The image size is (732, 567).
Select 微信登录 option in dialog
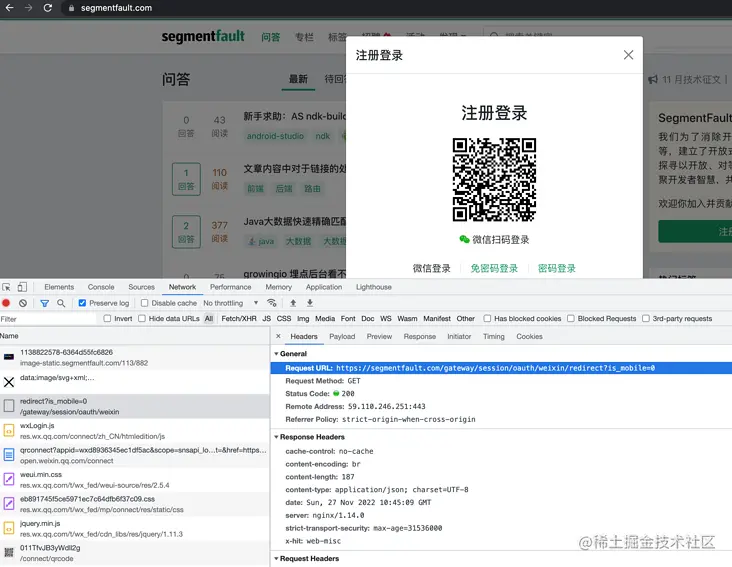[431, 268]
